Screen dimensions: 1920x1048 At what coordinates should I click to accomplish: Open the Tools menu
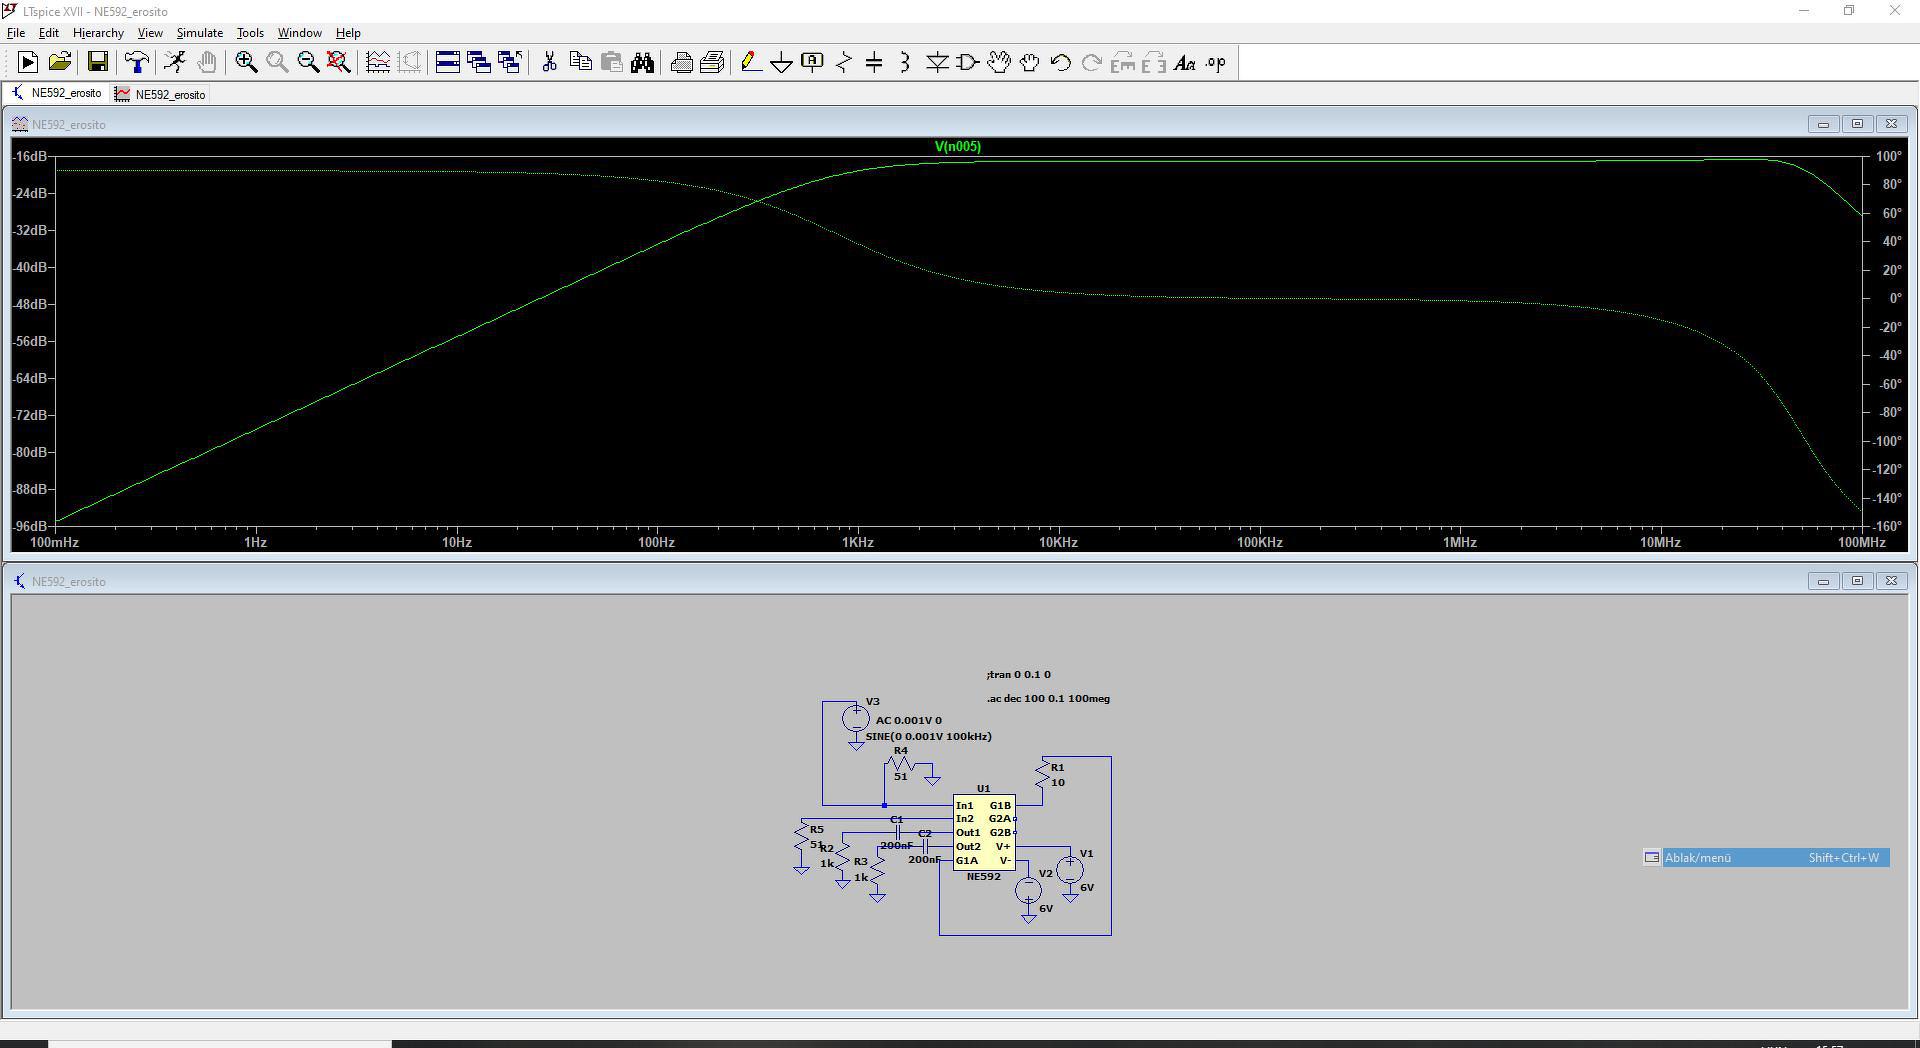250,33
